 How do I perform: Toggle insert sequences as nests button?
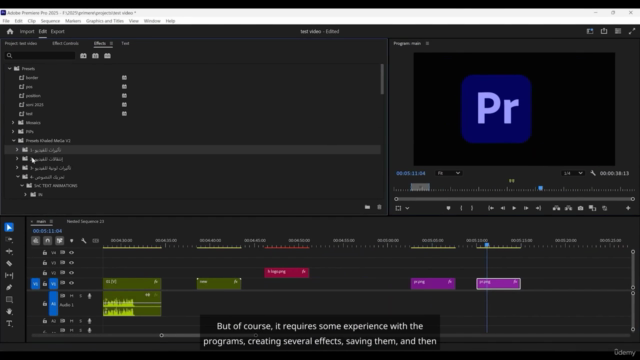(x=36, y=241)
